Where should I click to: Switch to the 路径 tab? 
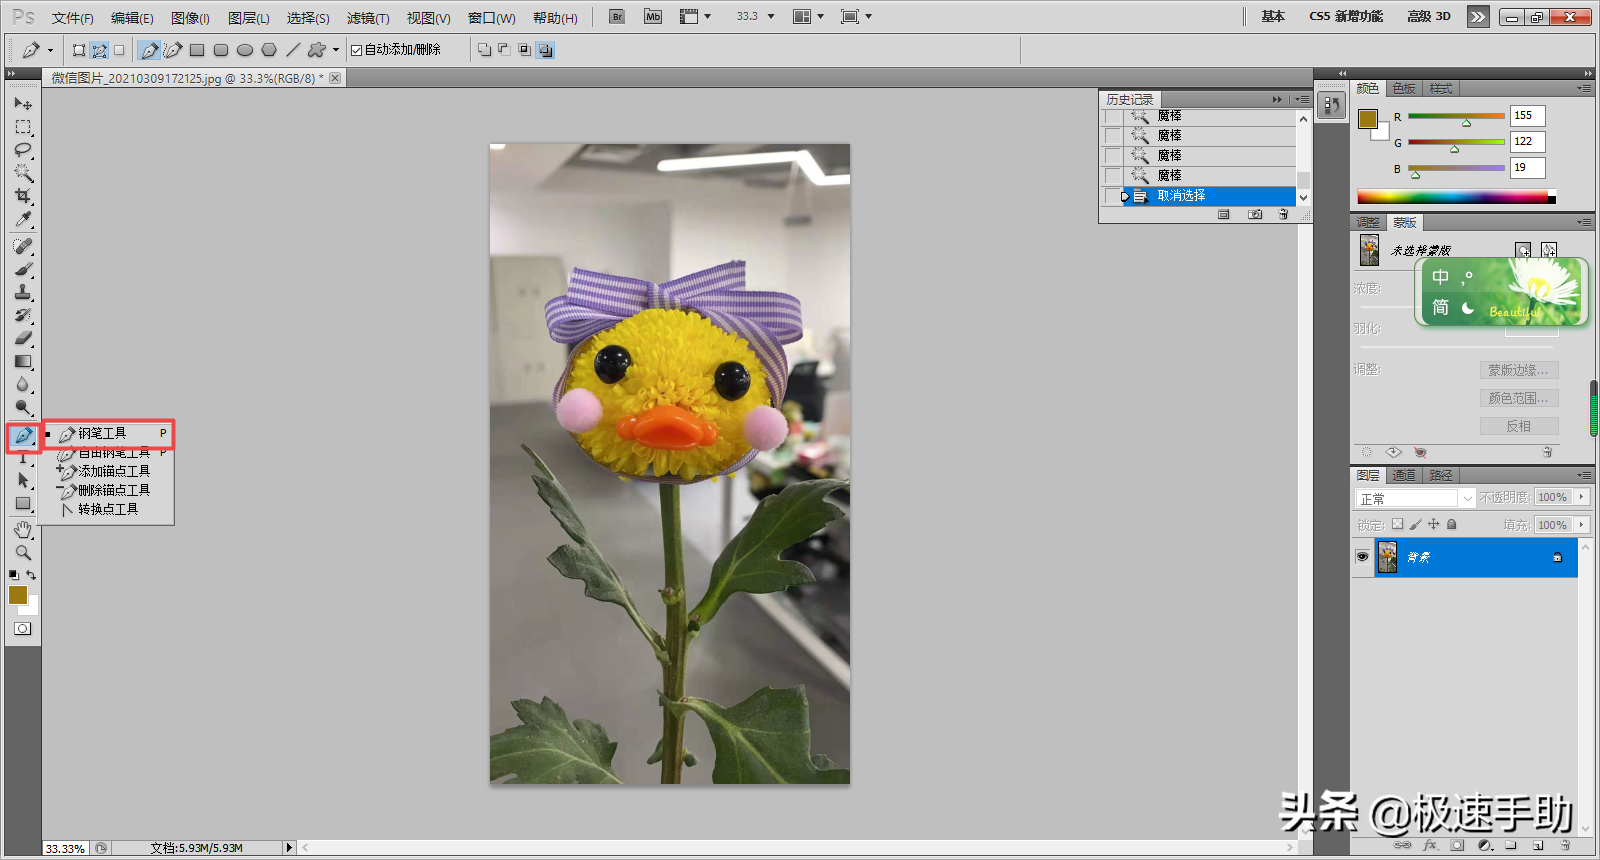click(1441, 476)
